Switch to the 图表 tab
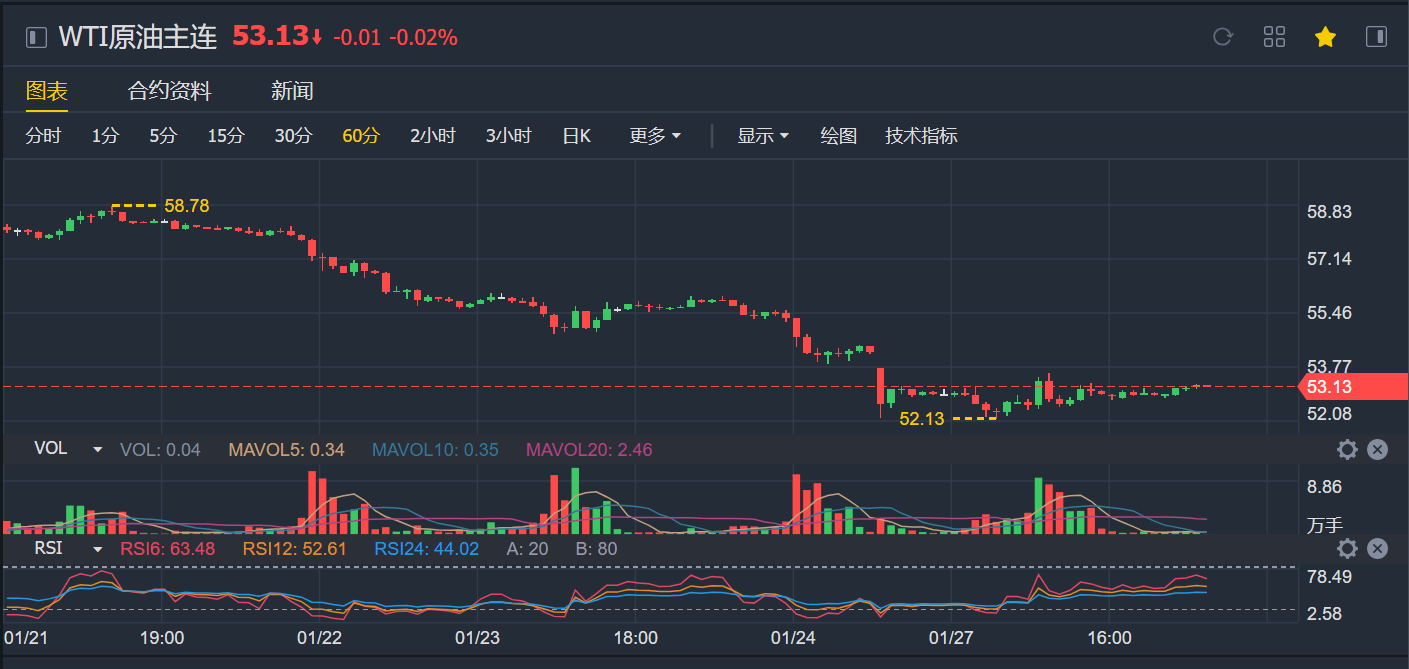1409x669 pixels. point(47,91)
